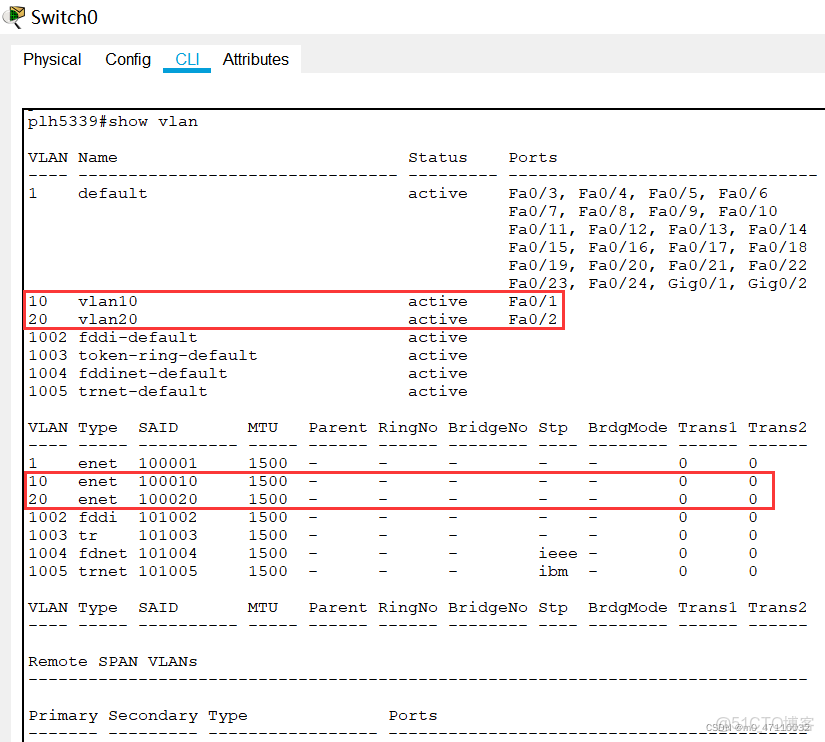Viewport: 825px width, 742px height.
Task: Click the Switch0 window icon
Action: tap(13, 16)
